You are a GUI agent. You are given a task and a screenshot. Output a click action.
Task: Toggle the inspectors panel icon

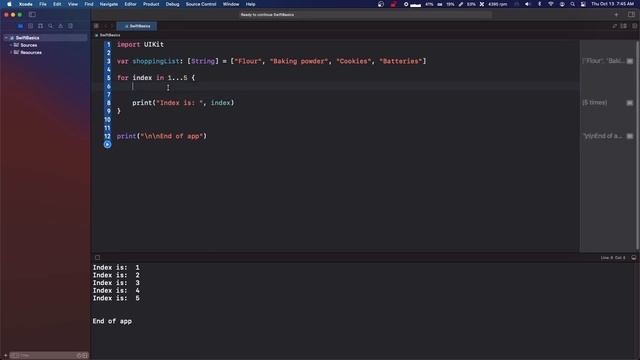click(x=631, y=15)
